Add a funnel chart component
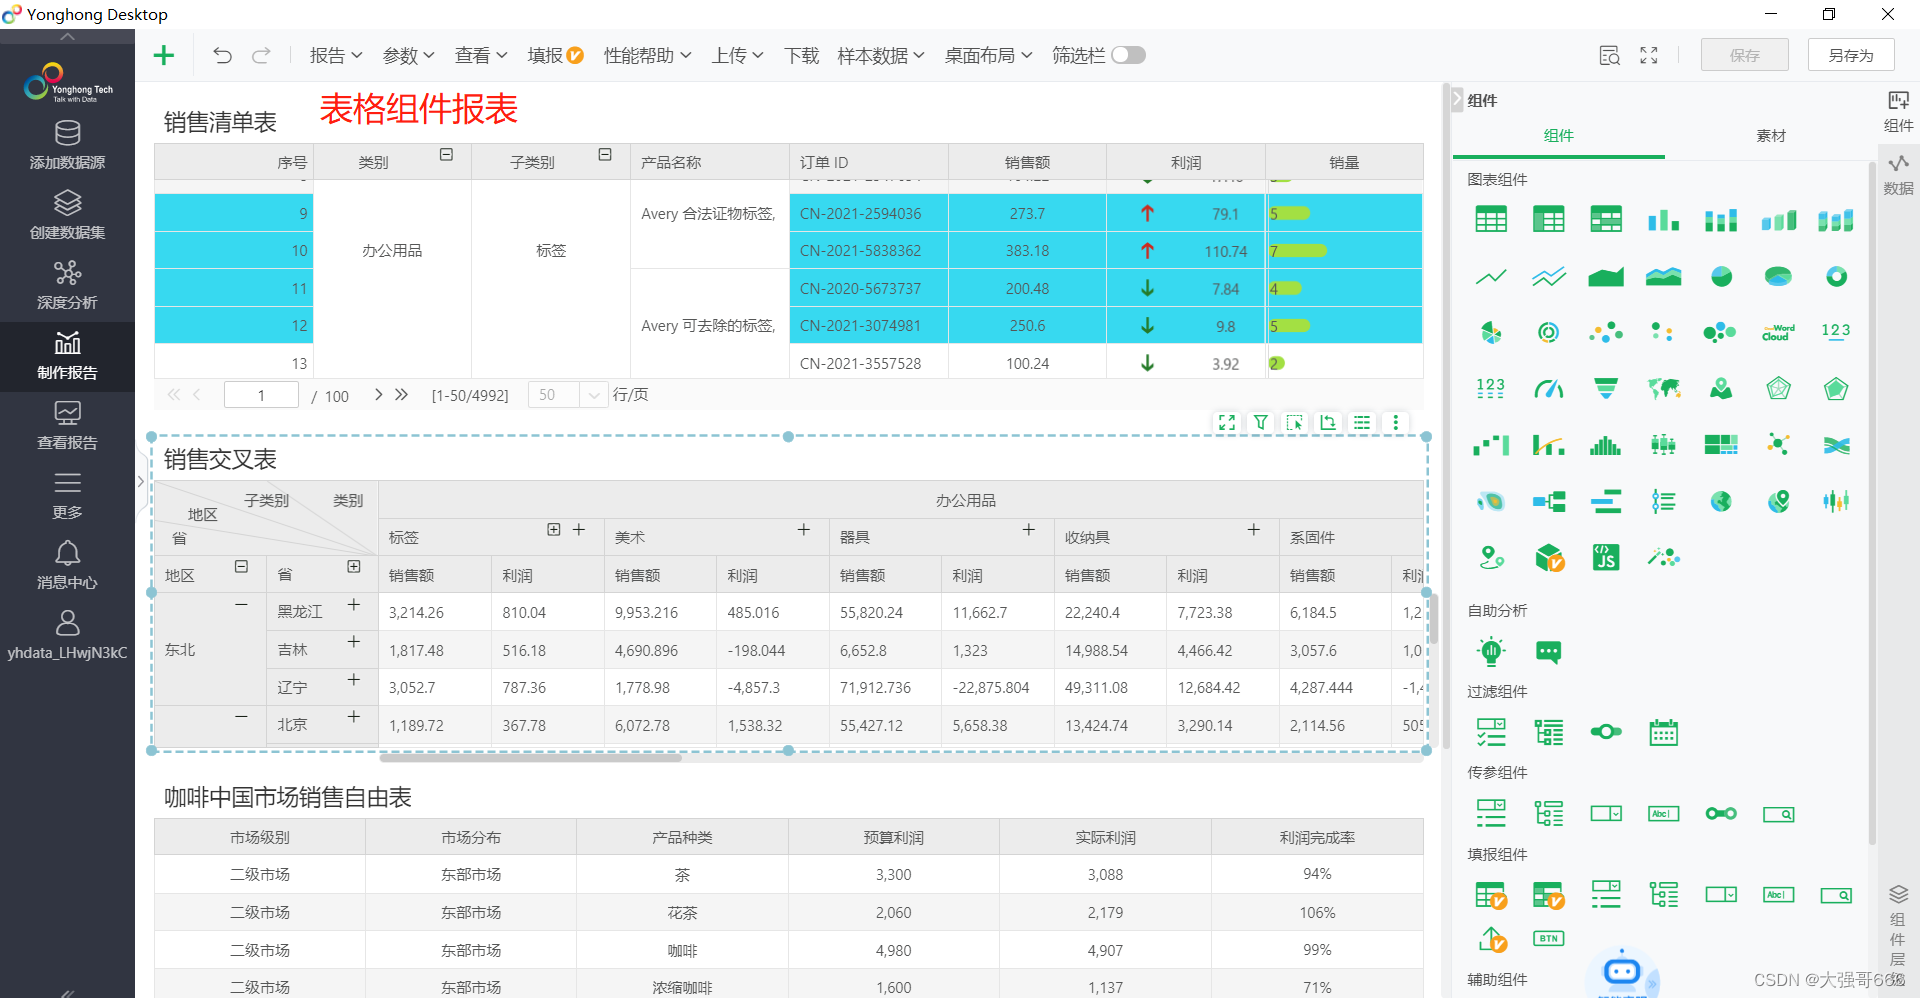The image size is (1920, 998). click(x=1606, y=388)
